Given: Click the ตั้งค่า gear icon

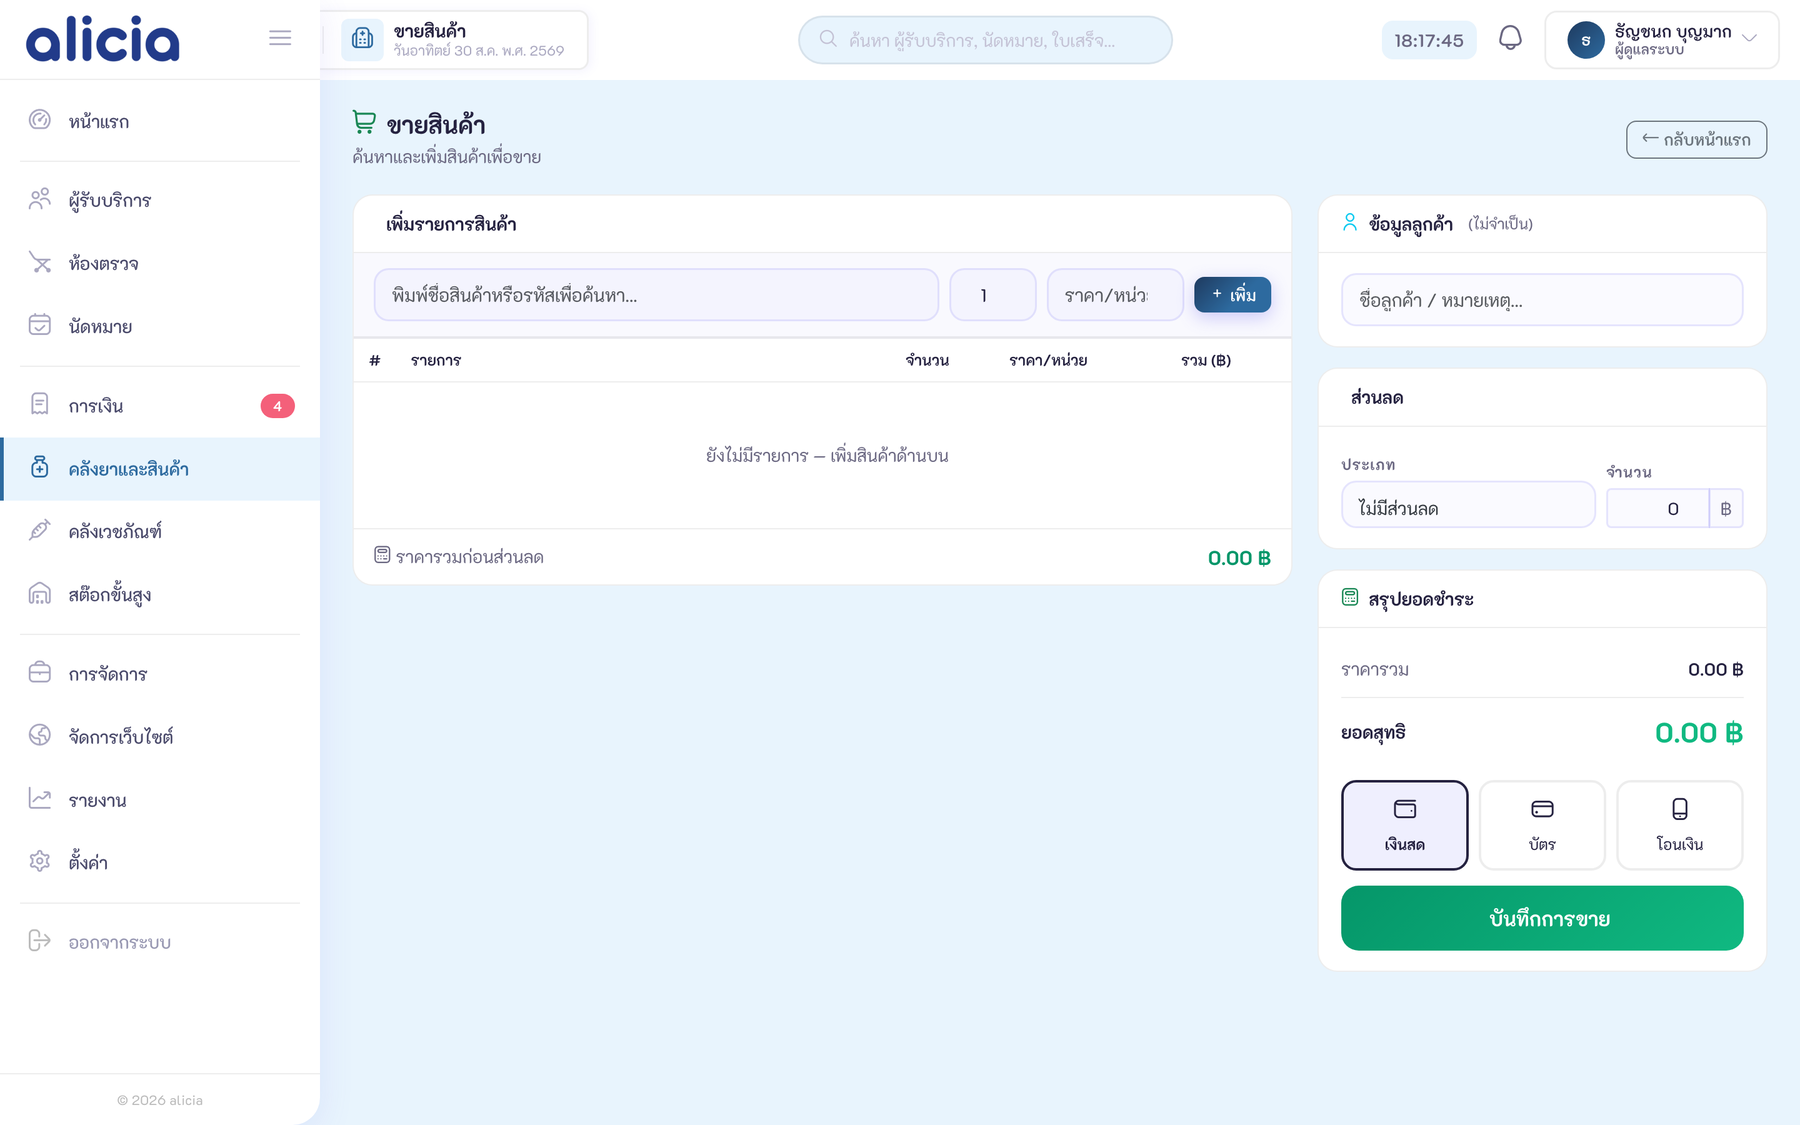Looking at the screenshot, I should (x=40, y=861).
